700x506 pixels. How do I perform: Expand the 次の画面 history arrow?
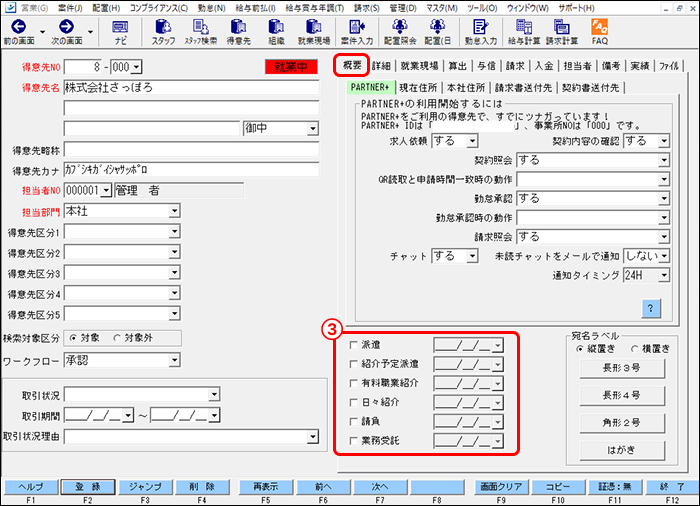90,32
